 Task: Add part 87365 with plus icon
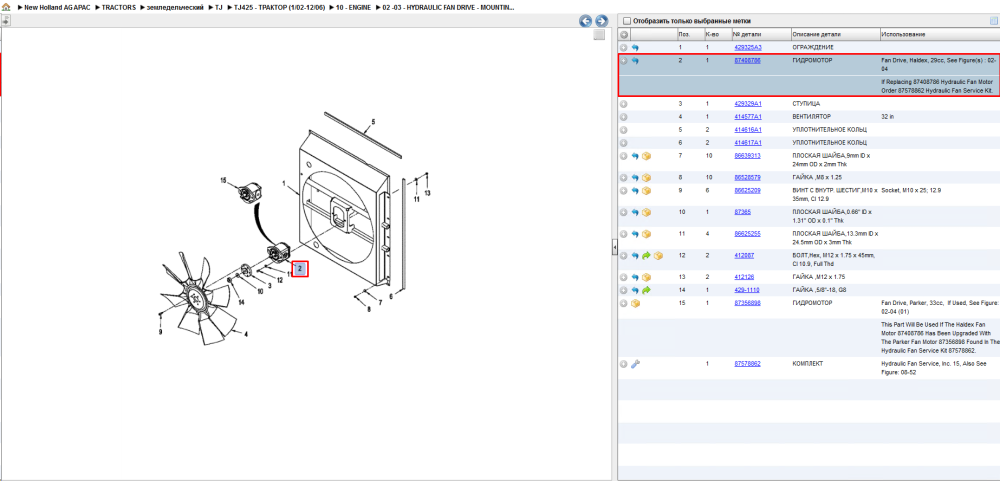click(x=624, y=212)
